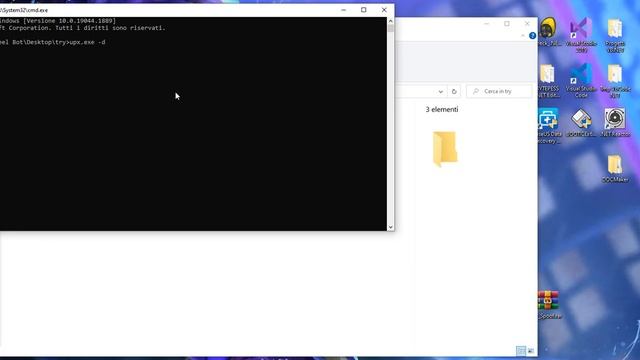Viewport: 640px width, 360px height.
Task: Click the cmd vertical scrollbar thumb
Action: pos(391,28)
